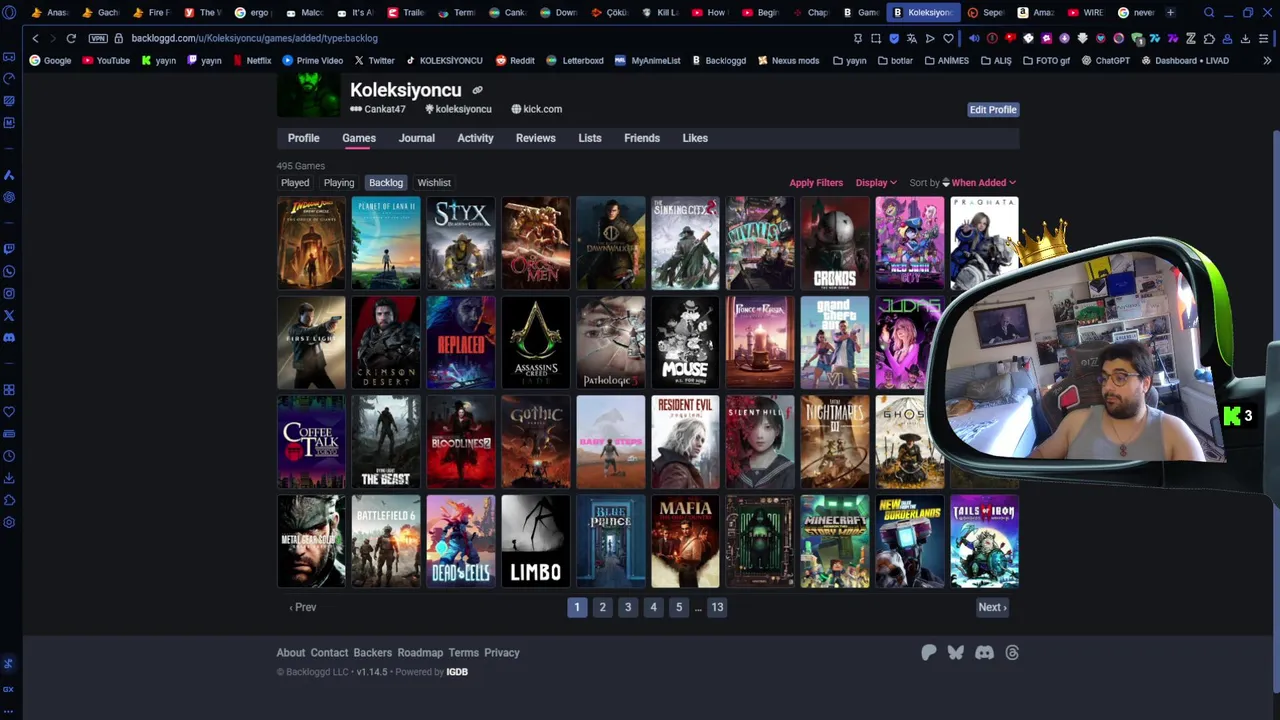Reload the Backloggd page
This screenshot has width=1280, height=720.
(x=71, y=38)
